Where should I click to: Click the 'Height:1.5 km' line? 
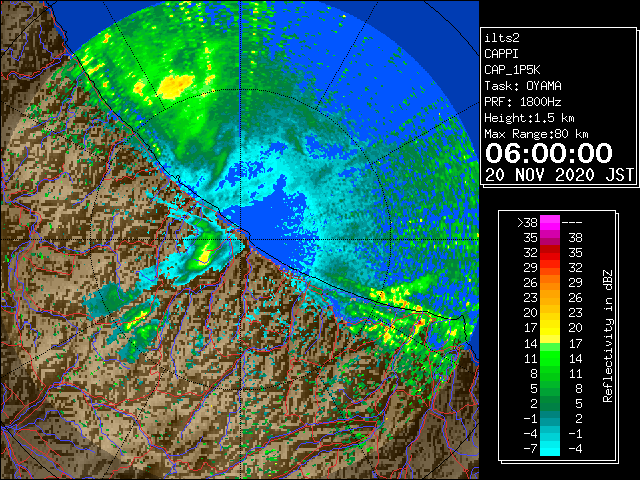pyautogui.click(x=529, y=118)
